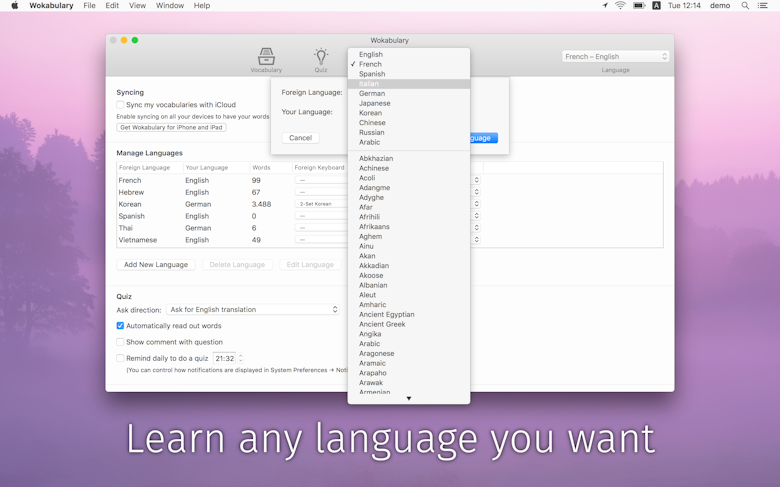Adjust the reminder time stepper
Screen dimensions: 780x487
tap(241, 358)
